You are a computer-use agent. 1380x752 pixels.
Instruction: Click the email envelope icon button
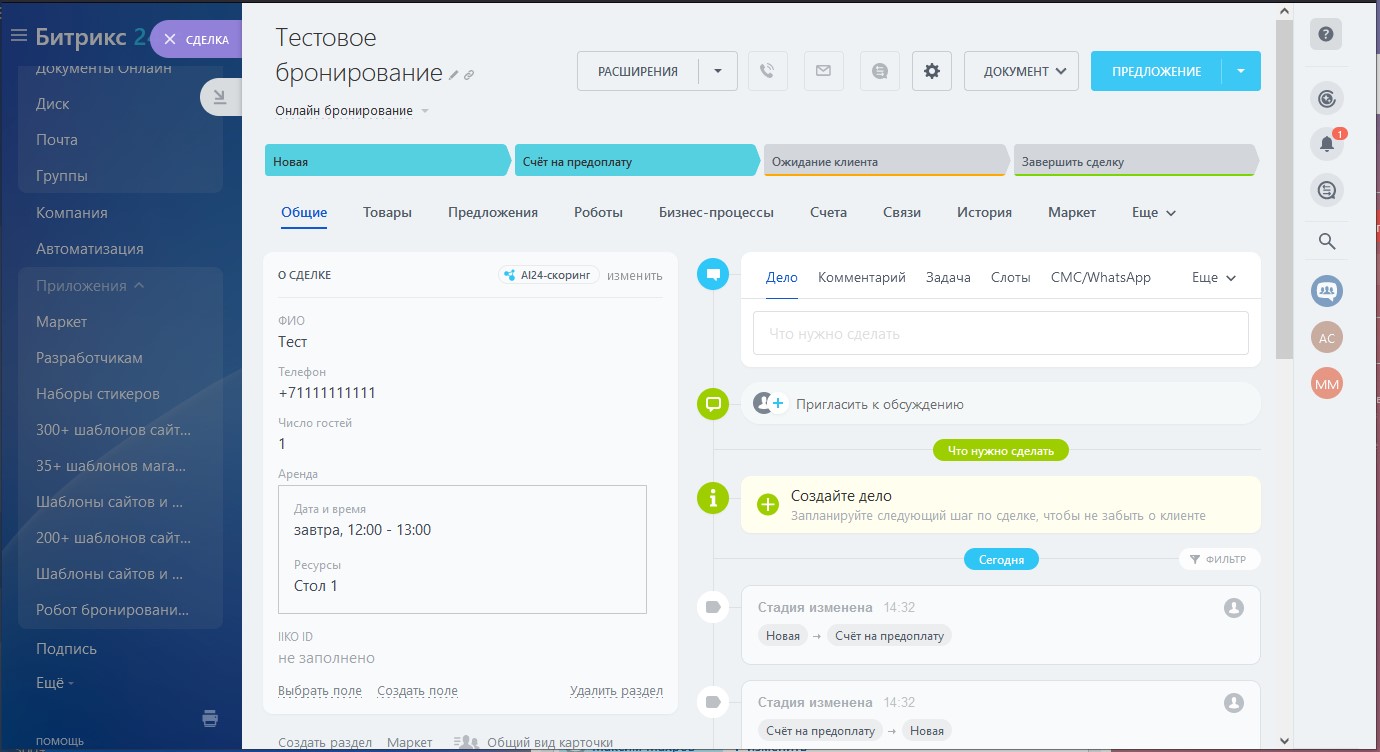point(823,71)
